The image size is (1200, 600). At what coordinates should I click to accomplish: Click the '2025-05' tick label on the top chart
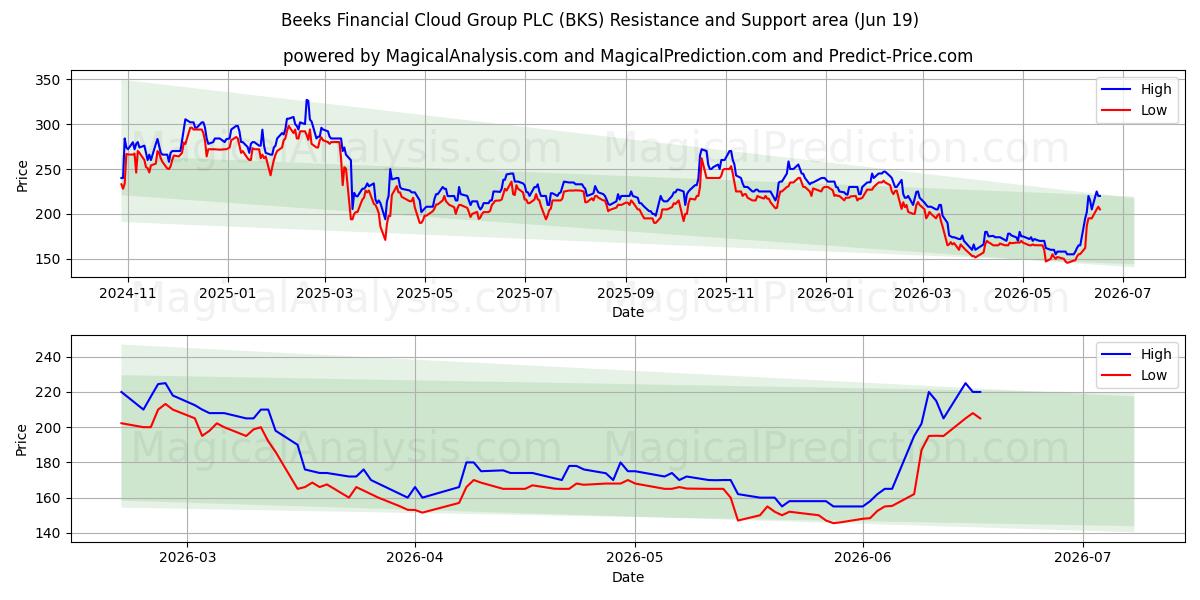pos(425,295)
